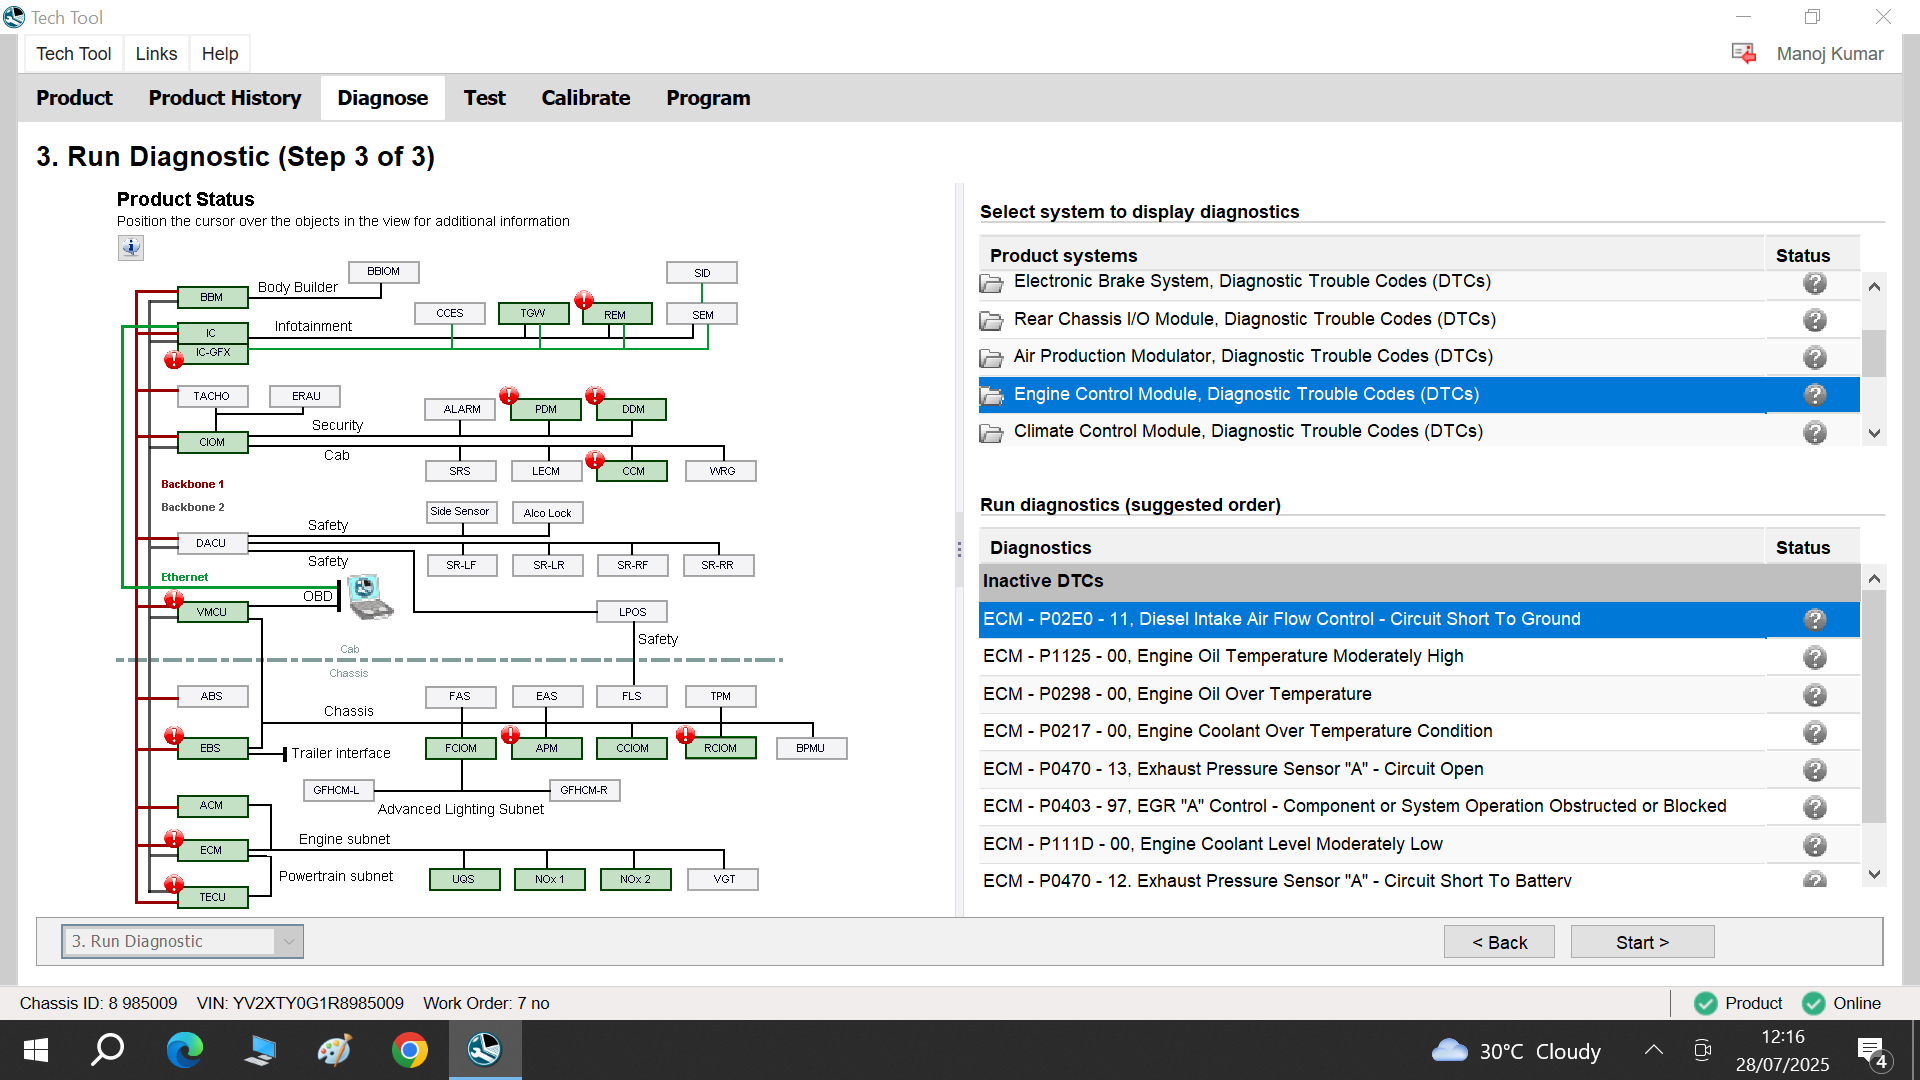Select Climate Control Module DTCs row
This screenshot has height=1080, width=1920.
[x=1247, y=431]
